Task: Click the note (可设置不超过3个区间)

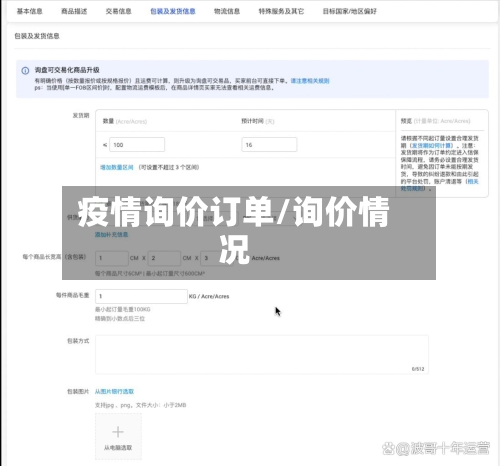Action: click(x=169, y=167)
